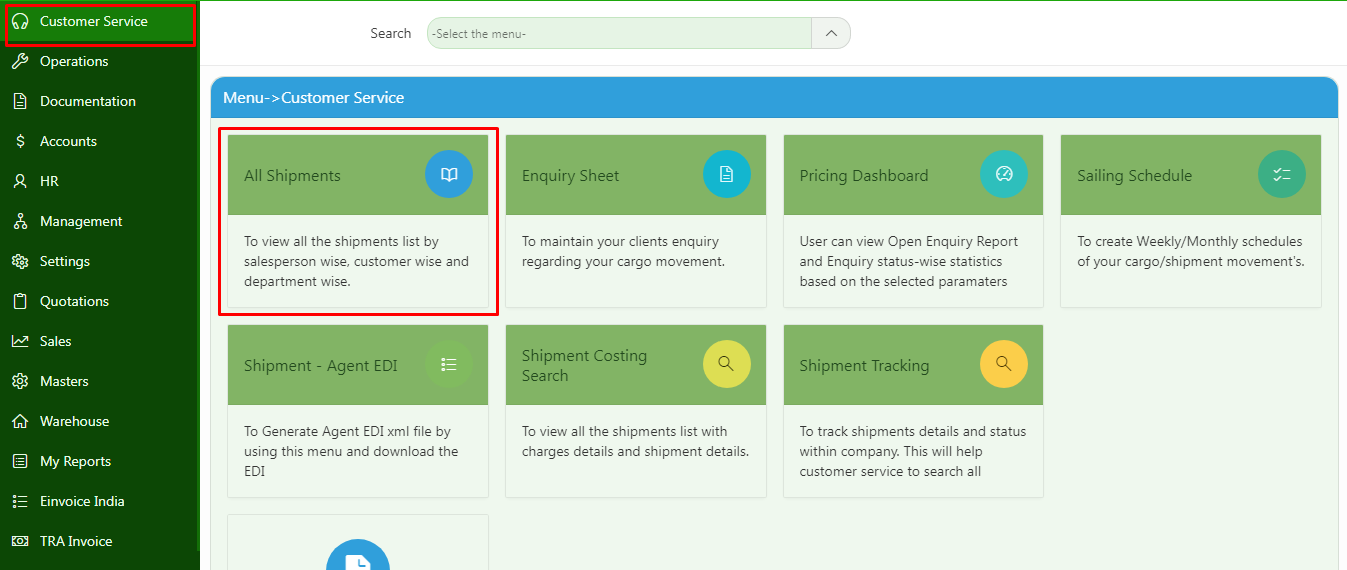Open the Pricing Dashboard title link
The width and height of the screenshot is (1347, 570).
864,176
